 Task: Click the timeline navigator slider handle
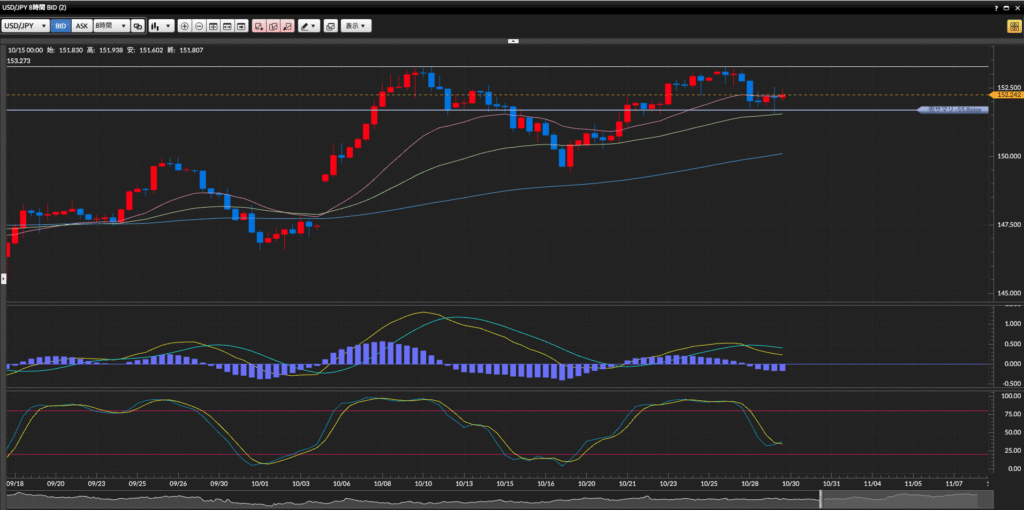820,498
